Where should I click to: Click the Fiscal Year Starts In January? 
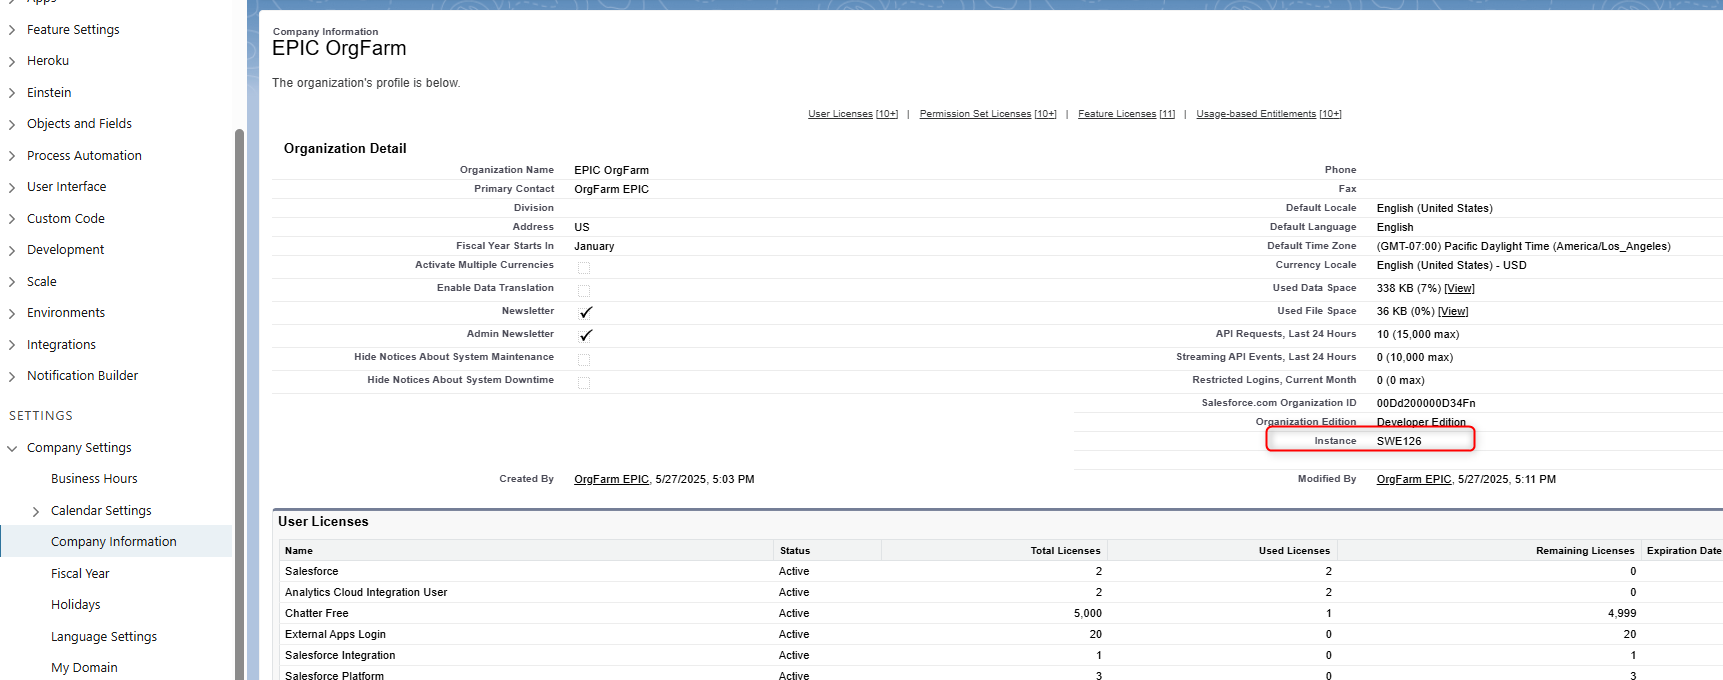(x=594, y=247)
